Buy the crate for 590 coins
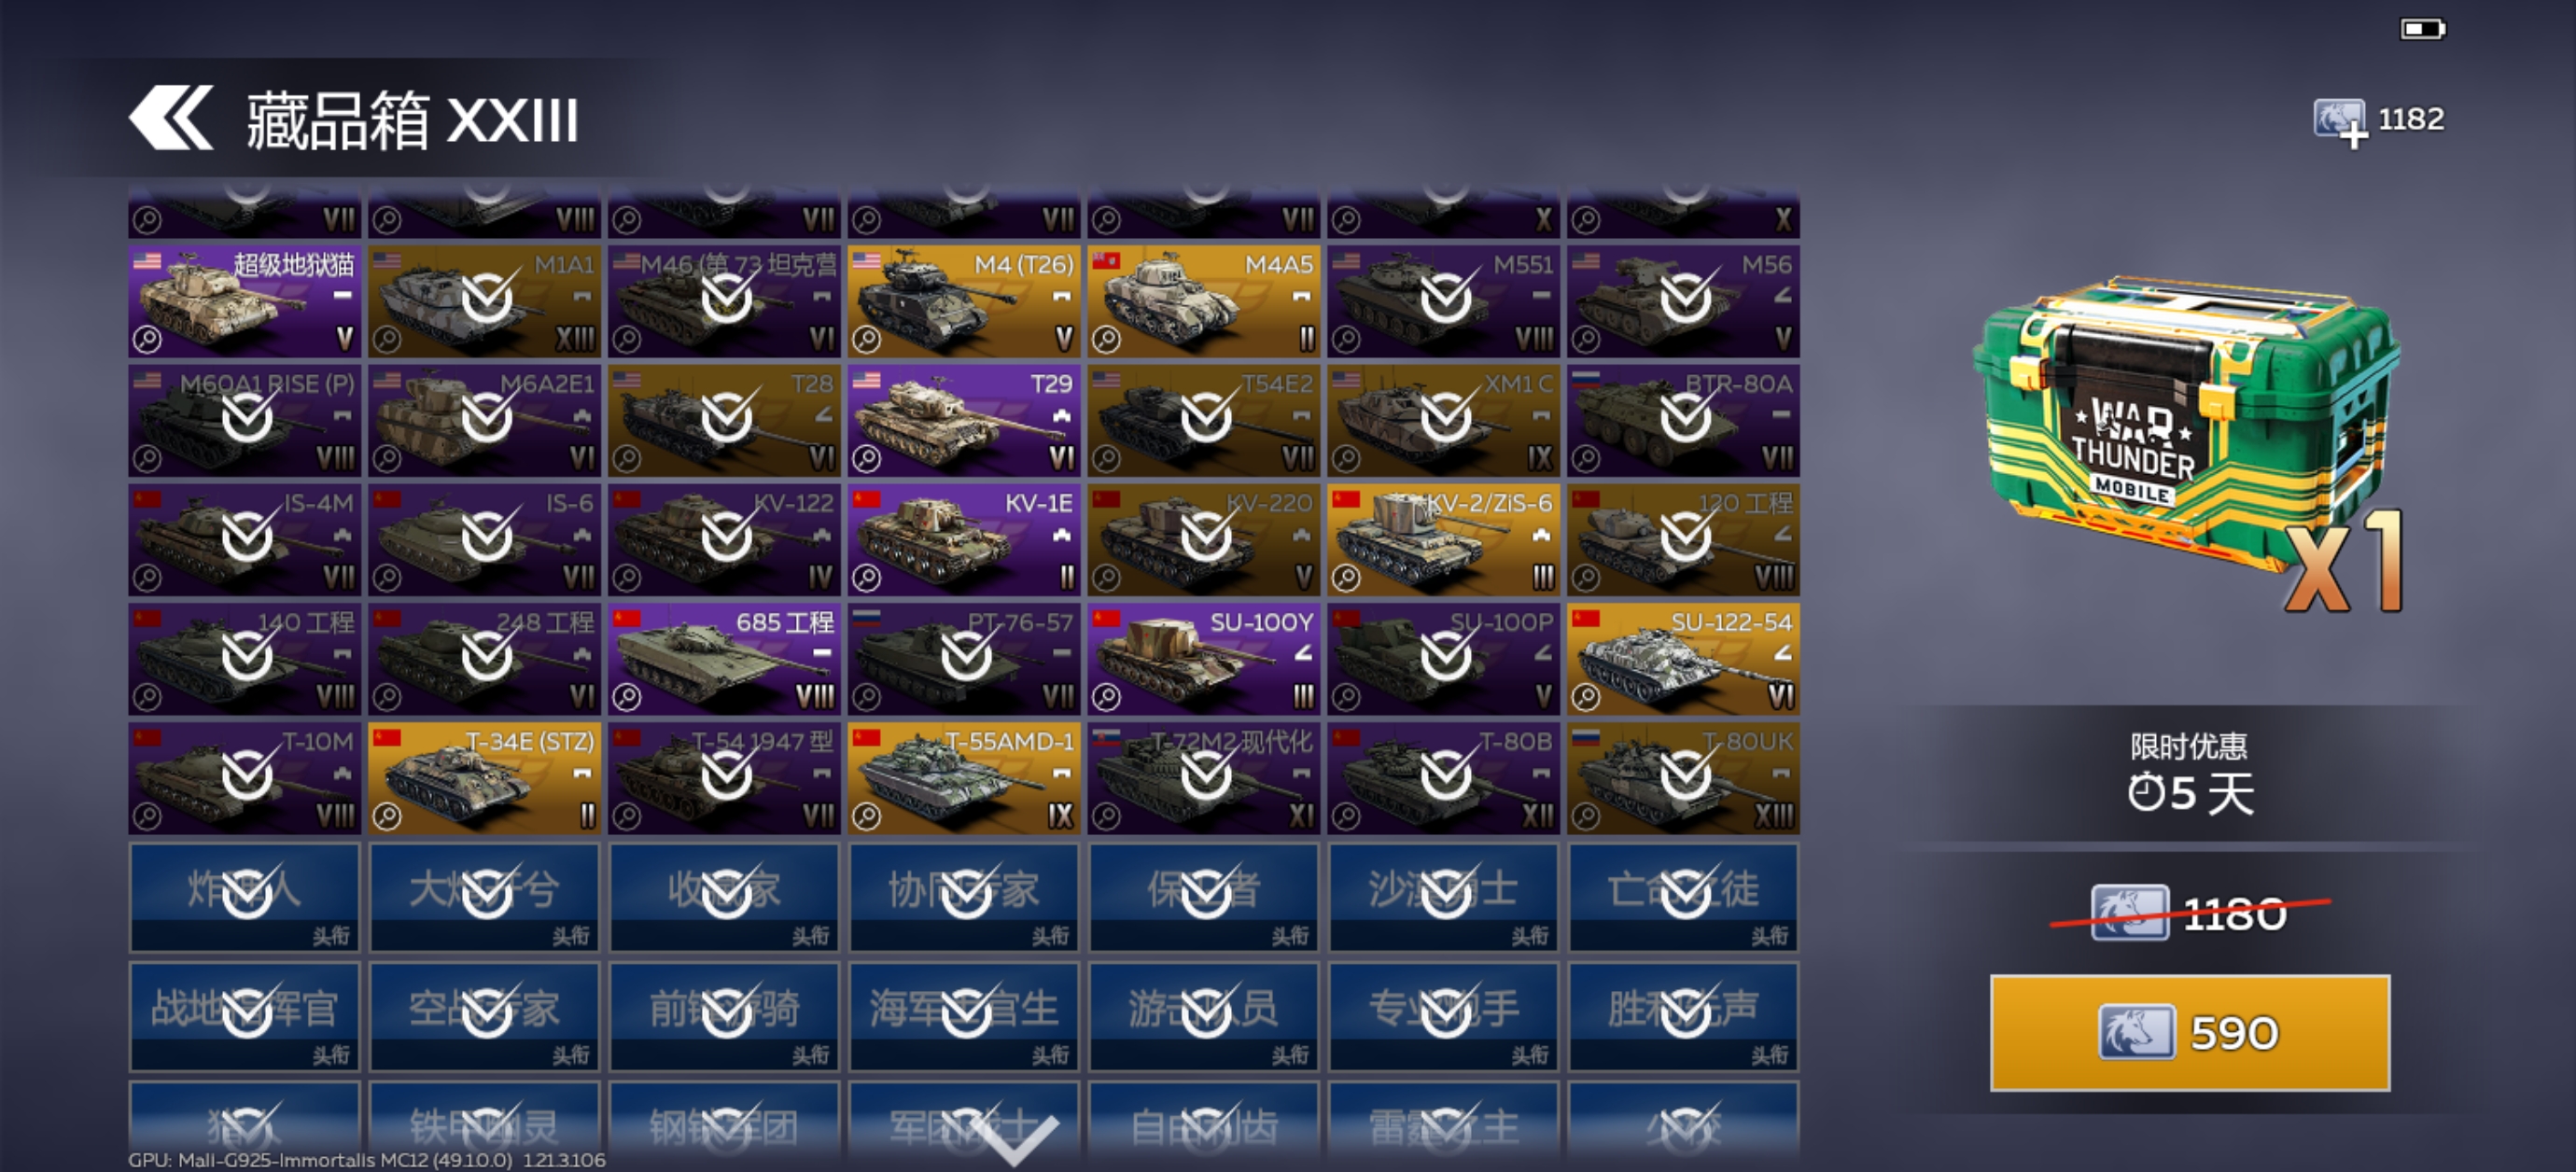 click(x=2190, y=1032)
